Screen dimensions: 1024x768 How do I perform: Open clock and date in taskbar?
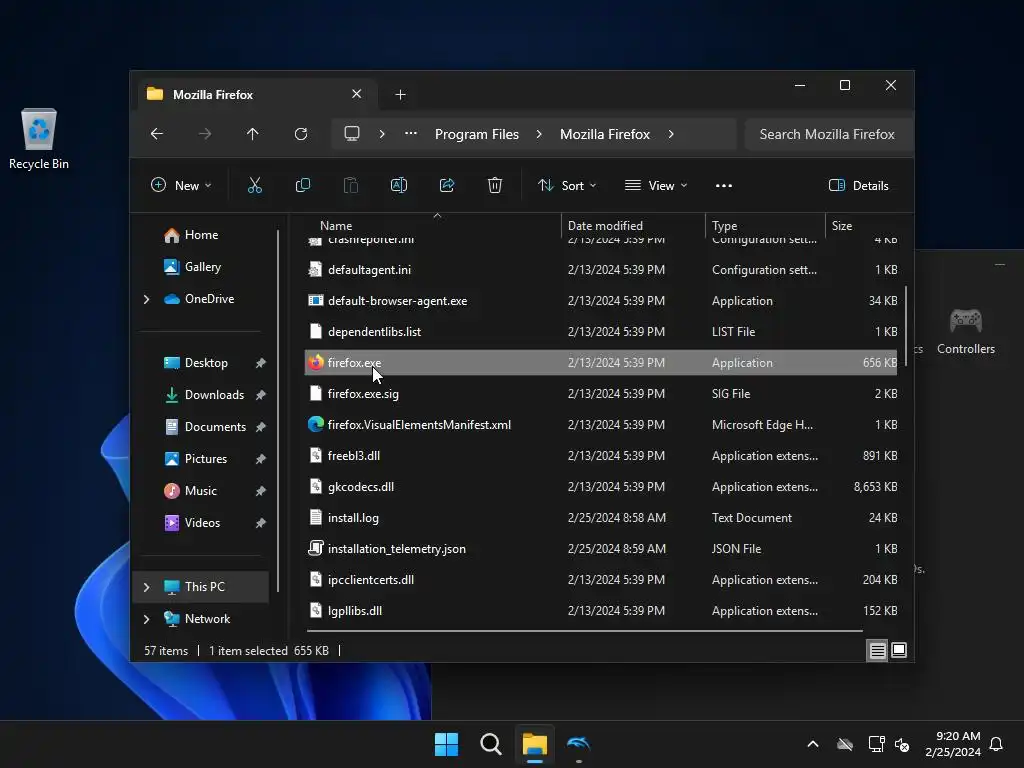pos(953,744)
